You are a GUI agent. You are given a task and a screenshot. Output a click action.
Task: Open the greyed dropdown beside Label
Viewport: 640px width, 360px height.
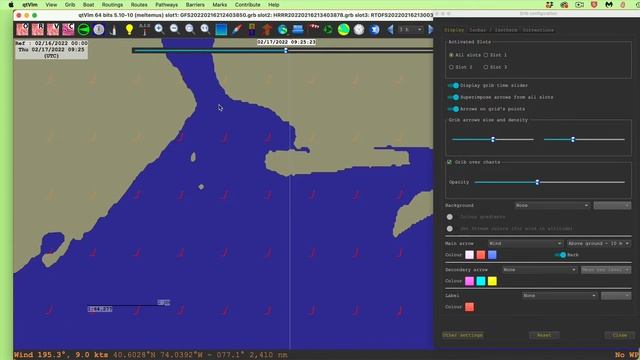[616, 296]
